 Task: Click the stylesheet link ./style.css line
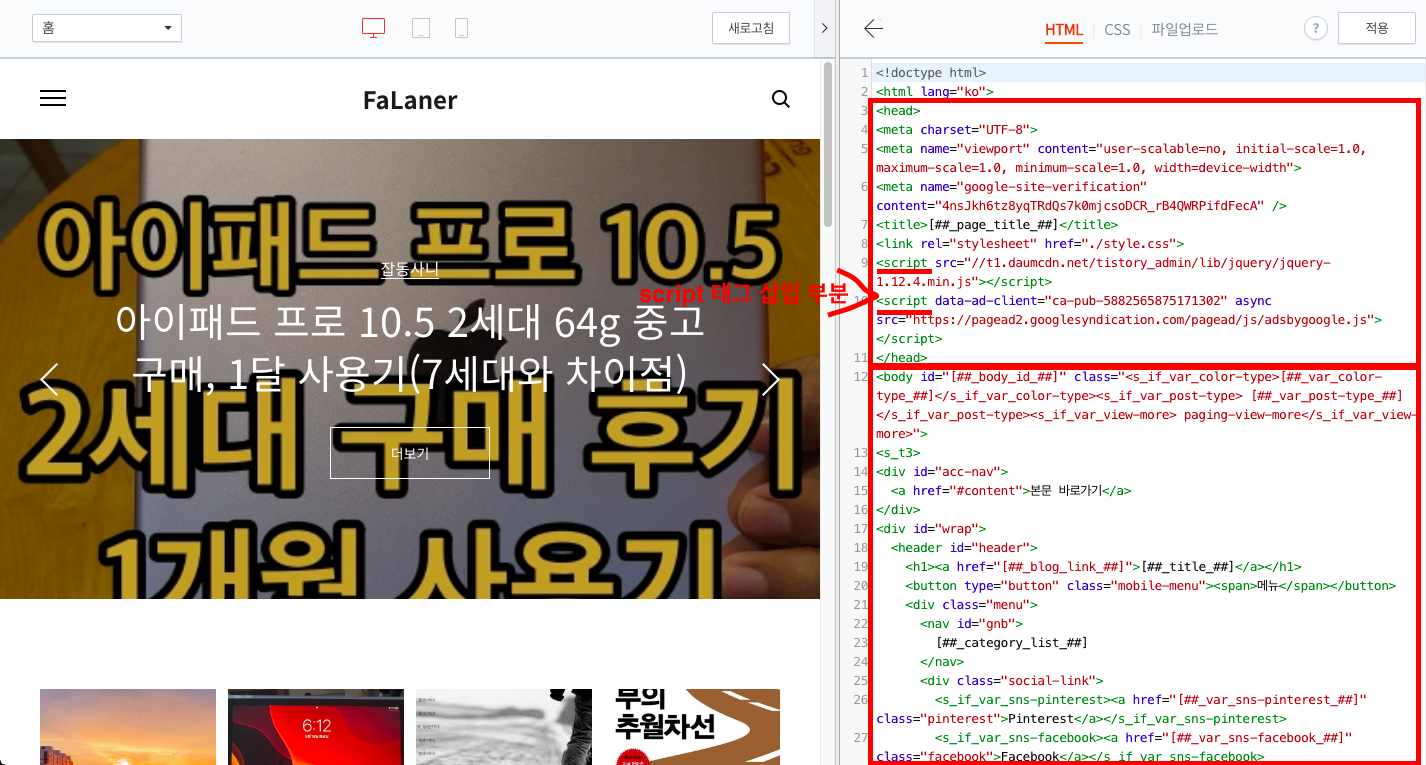point(1030,244)
